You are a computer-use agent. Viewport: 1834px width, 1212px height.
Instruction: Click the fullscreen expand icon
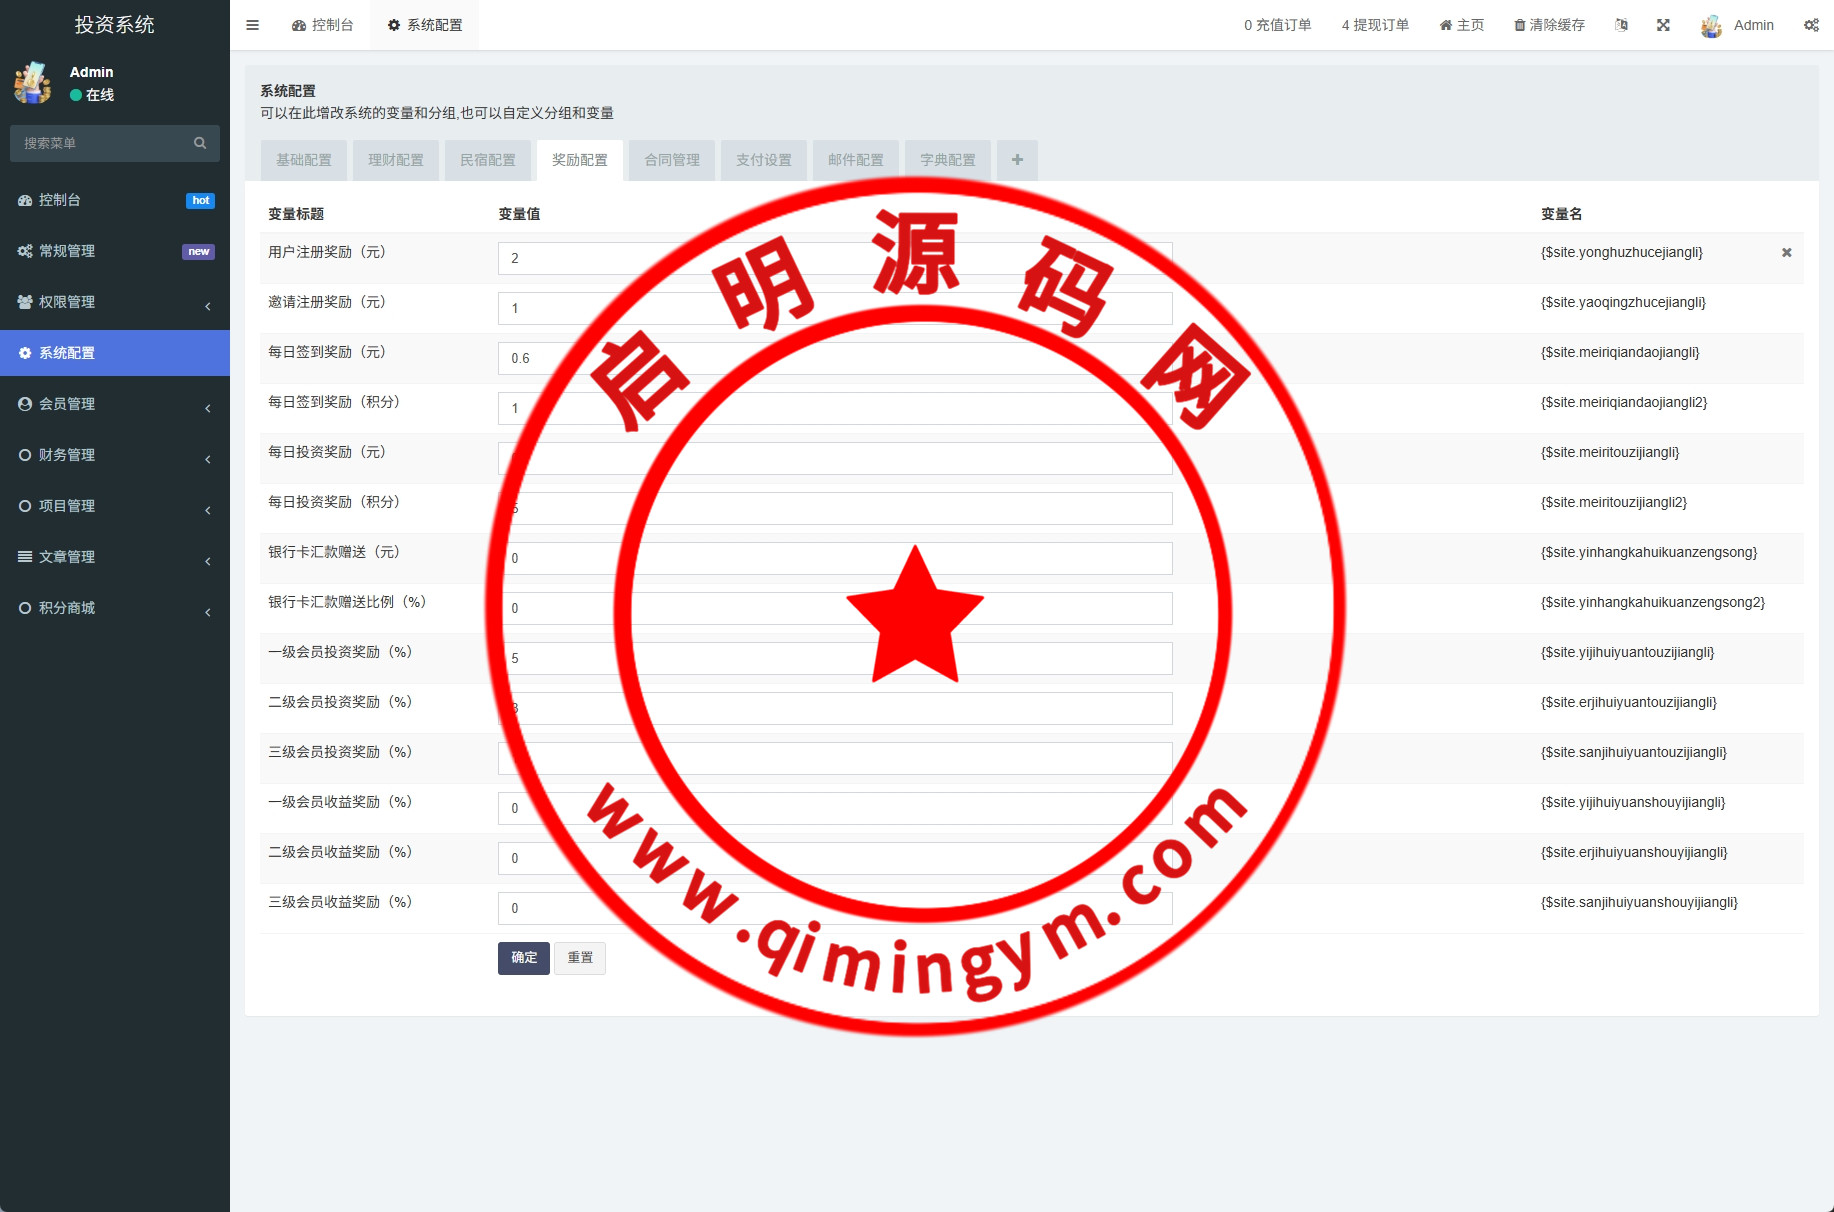click(1663, 25)
